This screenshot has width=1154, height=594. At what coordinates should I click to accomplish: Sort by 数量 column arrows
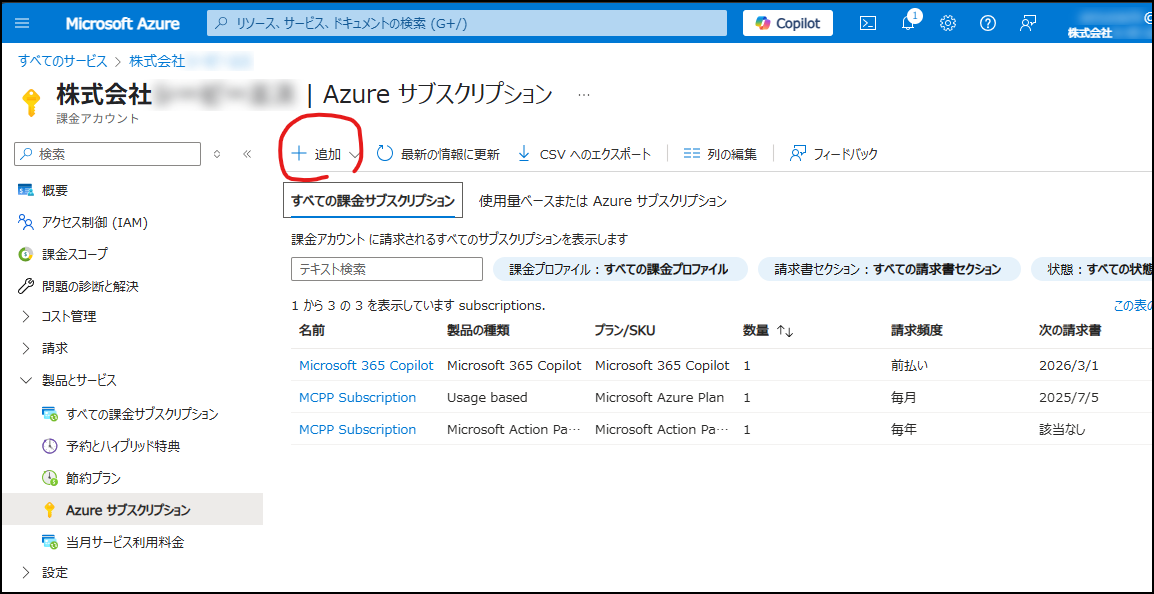click(785, 332)
